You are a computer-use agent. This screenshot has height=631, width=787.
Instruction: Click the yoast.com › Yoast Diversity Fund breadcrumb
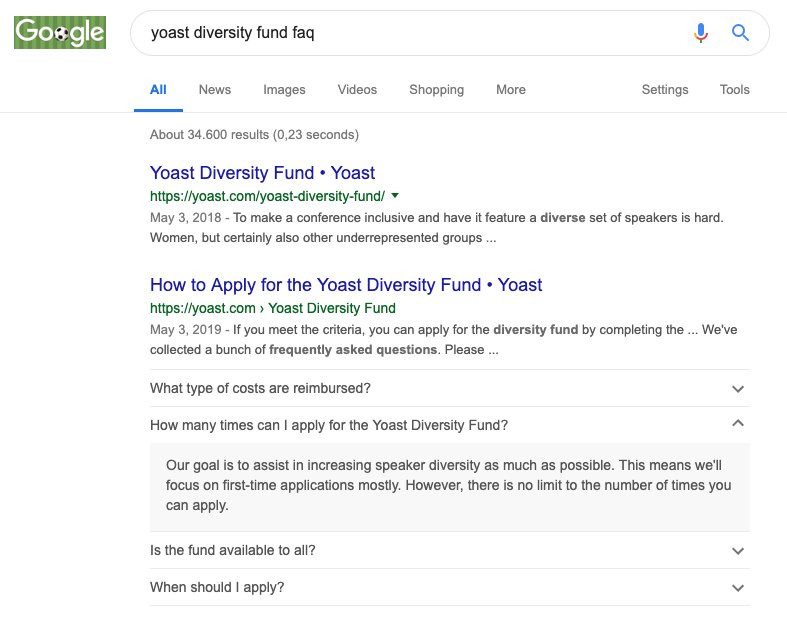point(272,308)
